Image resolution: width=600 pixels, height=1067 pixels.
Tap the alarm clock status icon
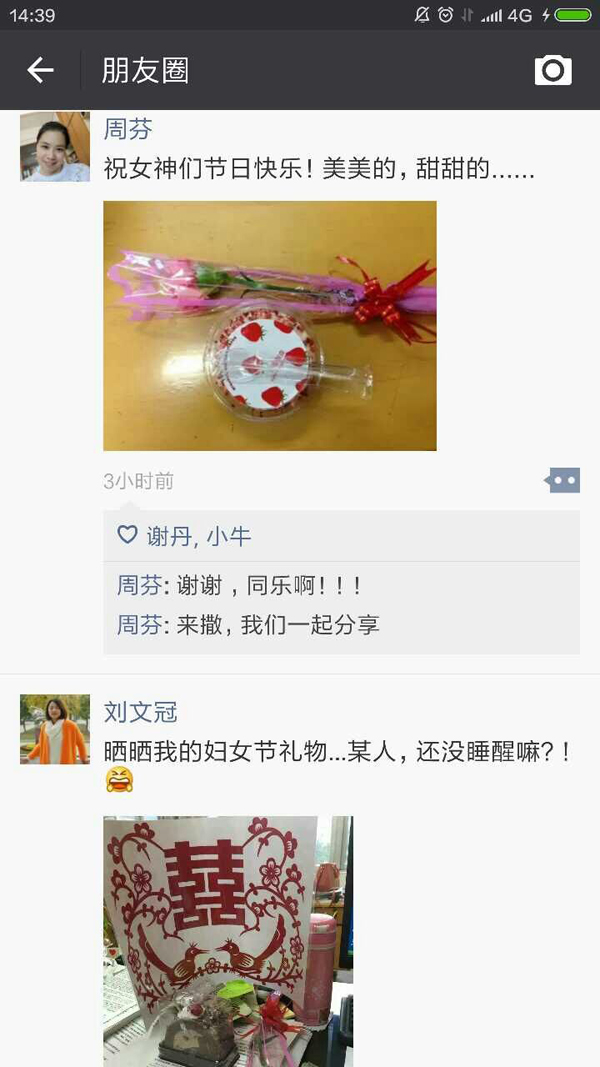(x=446, y=15)
